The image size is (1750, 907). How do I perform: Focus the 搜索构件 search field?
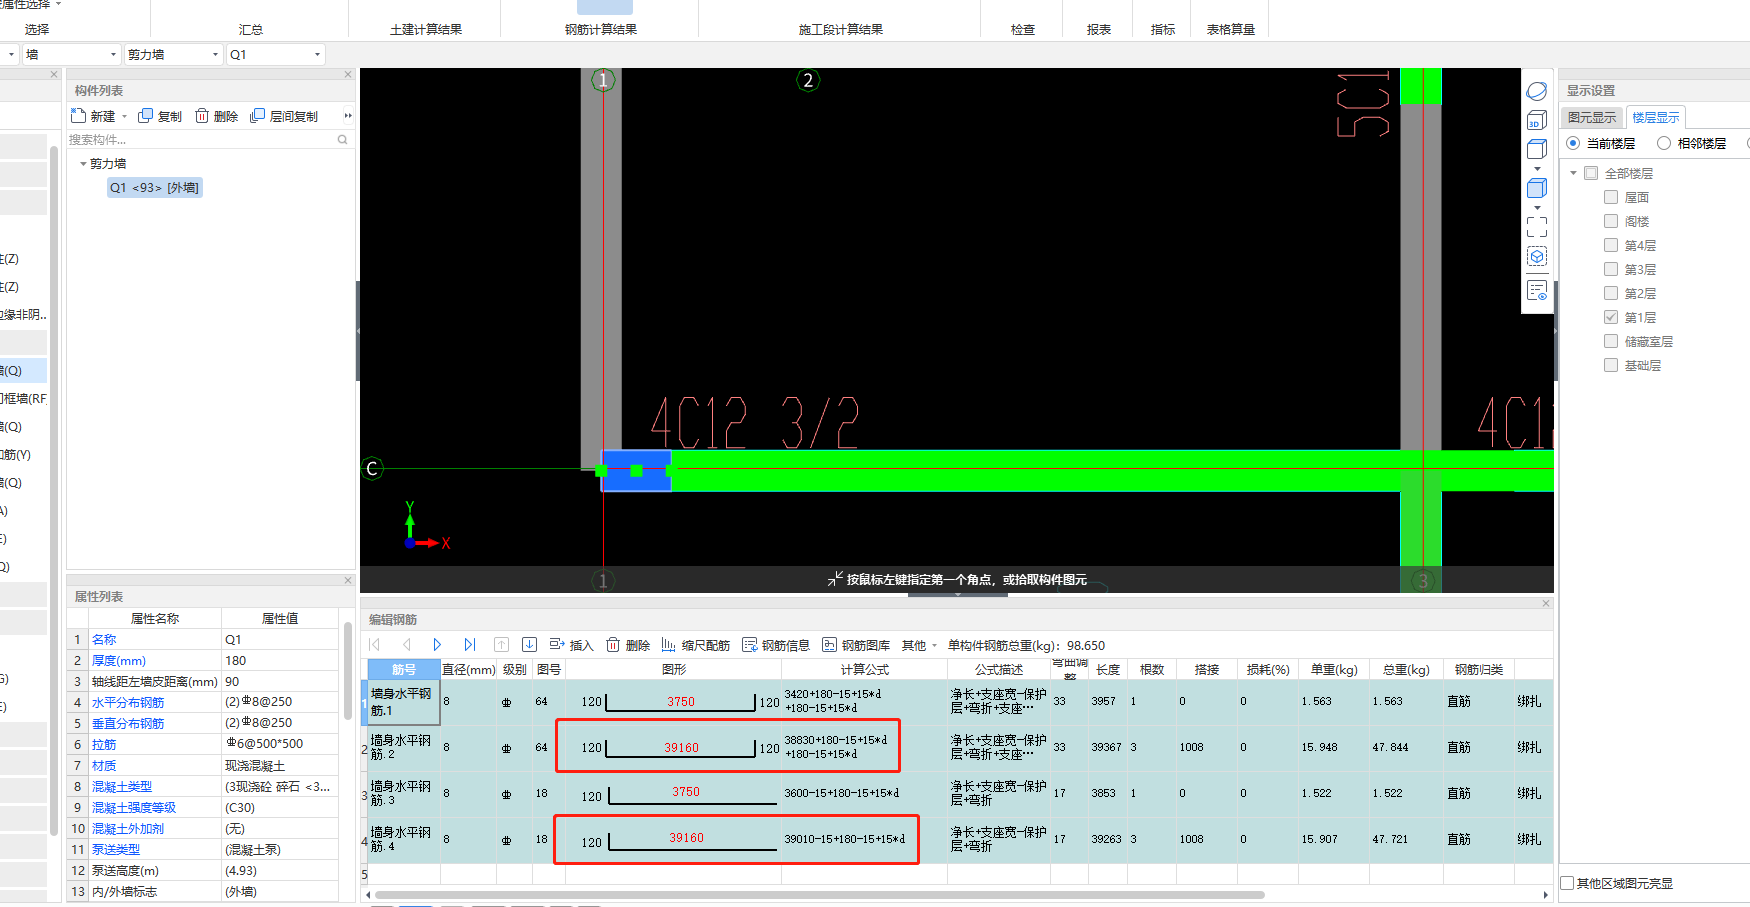click(x=200, y=140)
